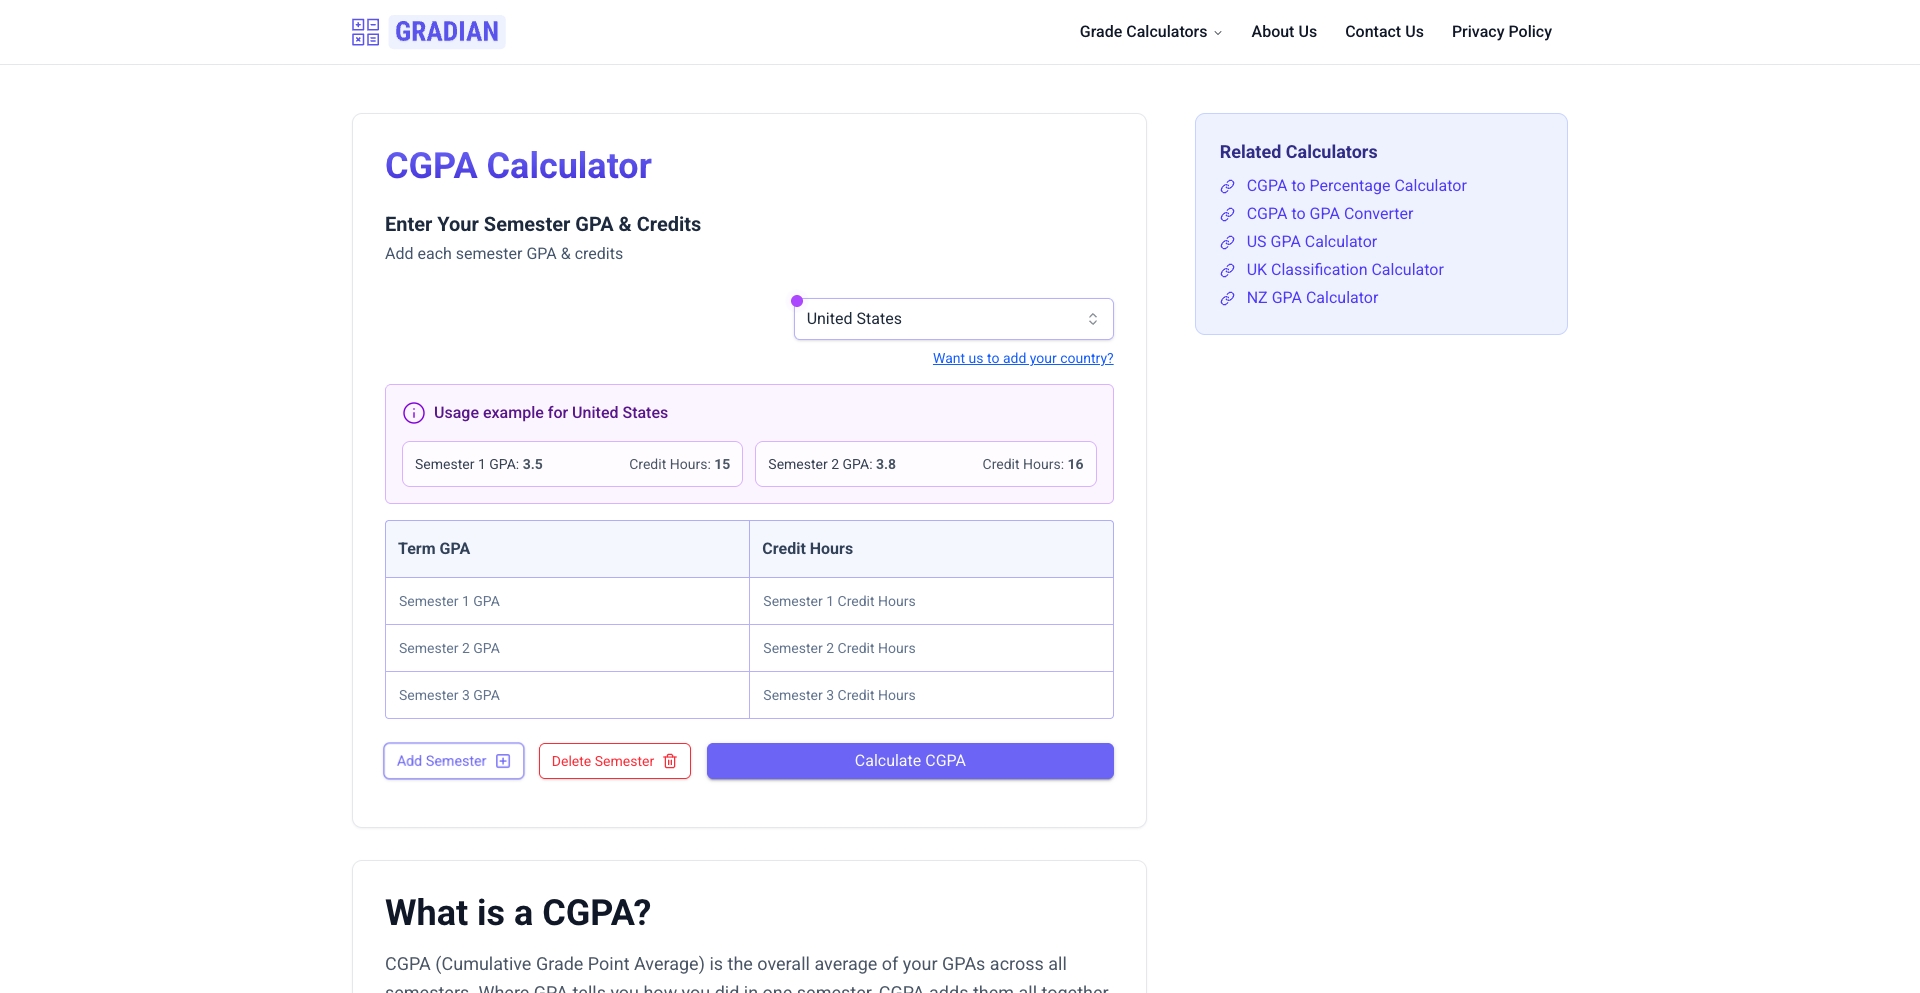Expand the Grade Calculators menu

1150,31
